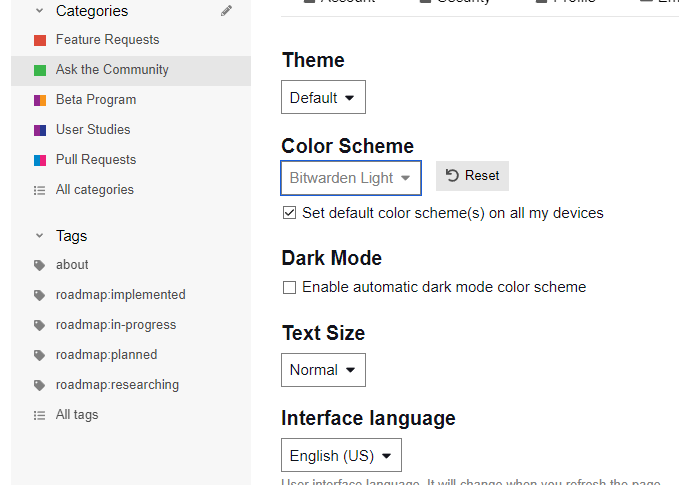Collapse the Tags section
Image resolution: width=679 pixels, height=485 pixels.
(x=39, y=236)
